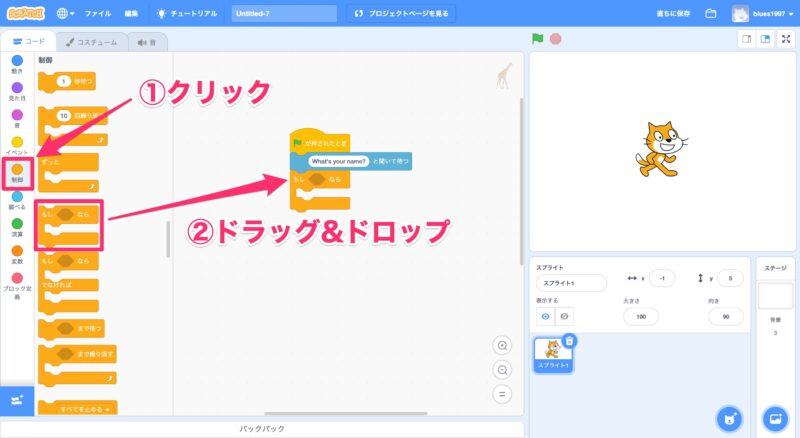The image size is (800, 438).
Task: Click the green flag to run
Action: [x=537, y=39]
